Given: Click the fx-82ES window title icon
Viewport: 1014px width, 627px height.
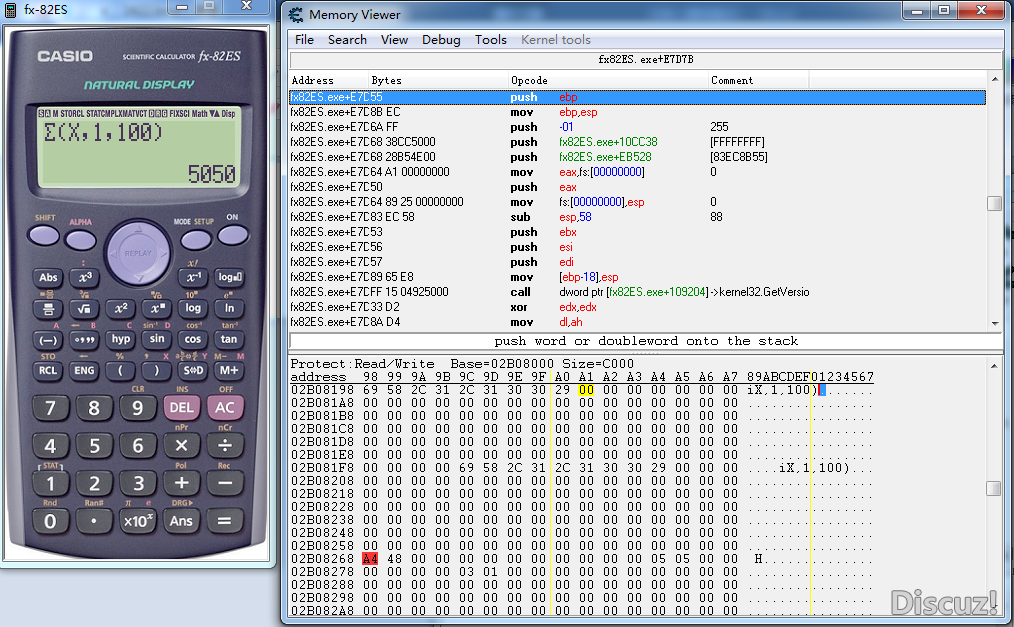Looking at the screenshot, I should [10, 10].
